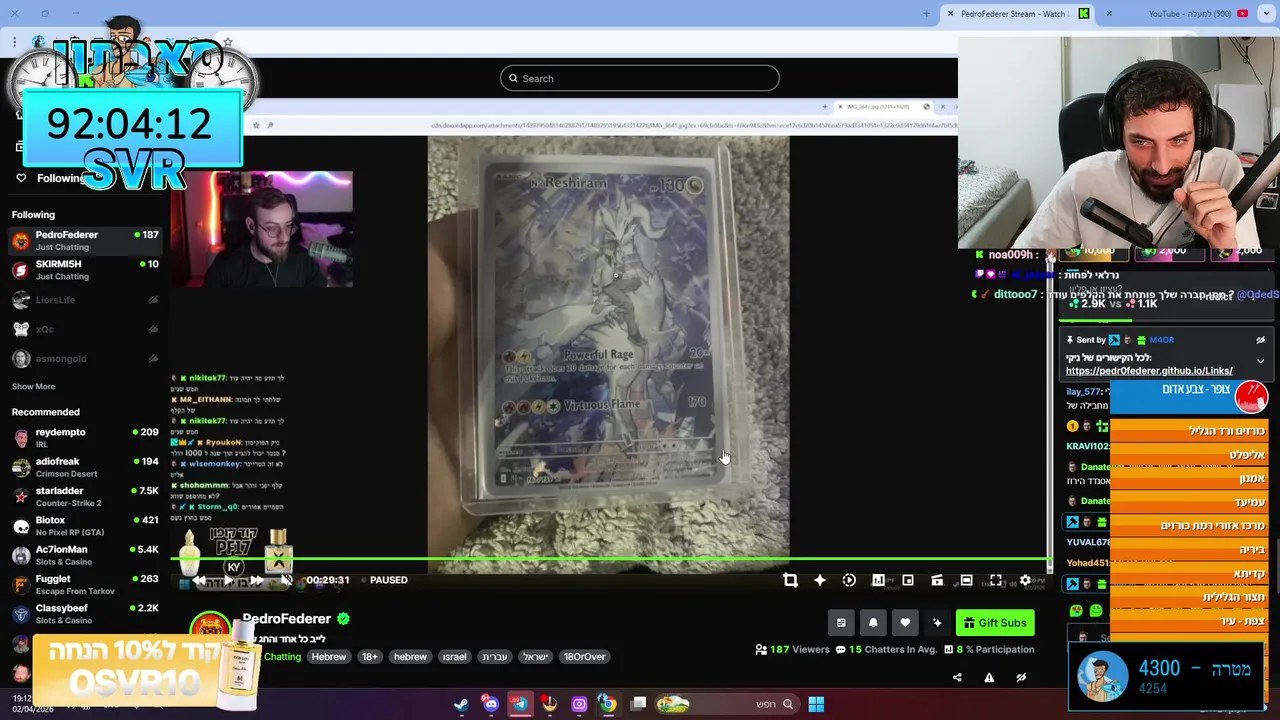Click the PedroFederer channel name
1280x720 pixels.
(286, 619)
